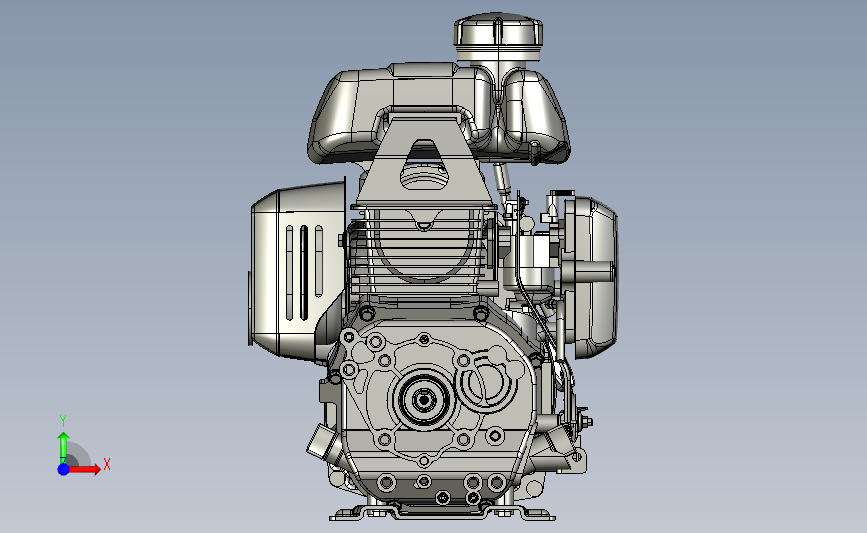This screenshot has width=867, height=533.
Task: Select the slotted muffler cover
Action: click(296, 271)
